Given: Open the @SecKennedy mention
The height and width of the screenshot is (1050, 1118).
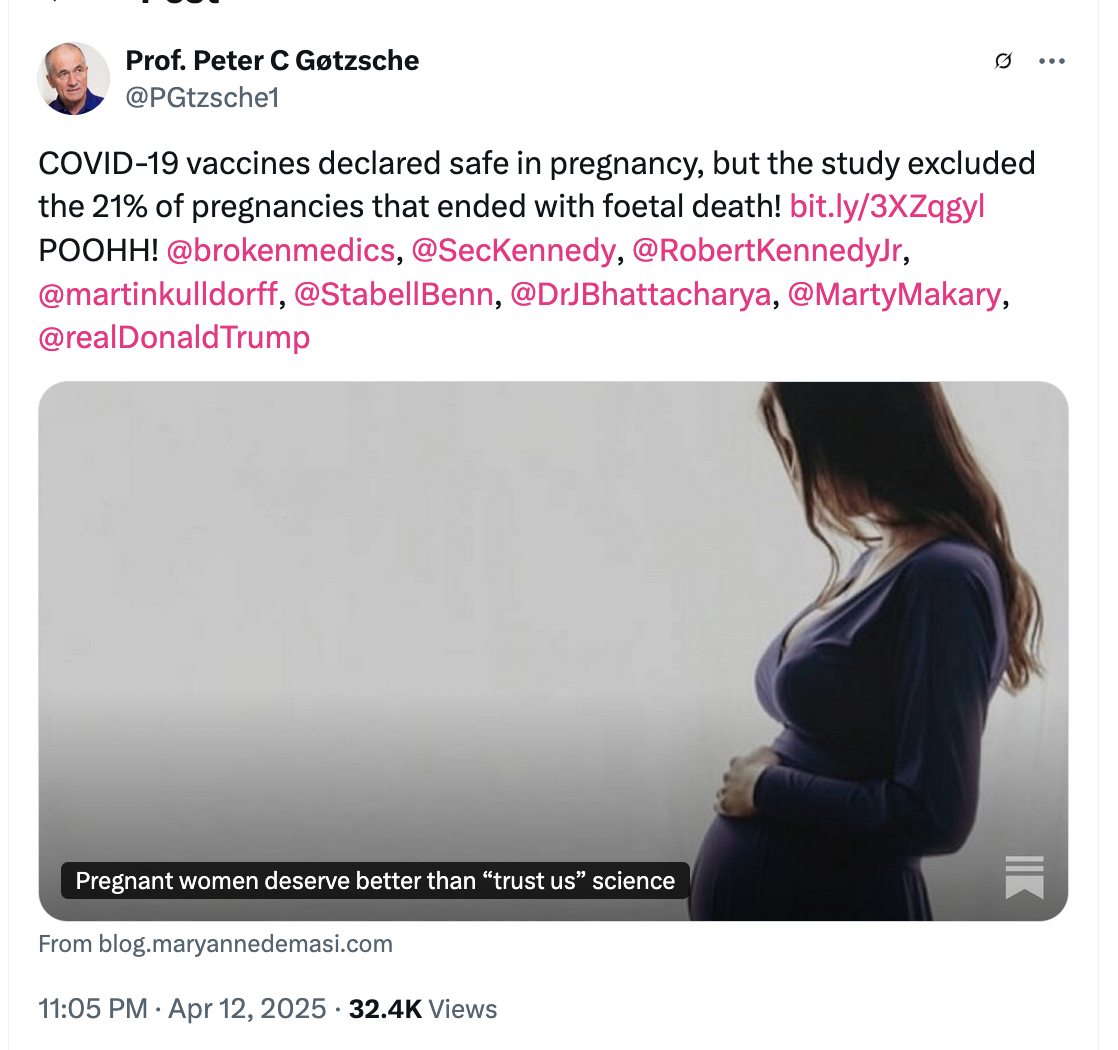Looking at the screenshot, I should tap(513, 251).
